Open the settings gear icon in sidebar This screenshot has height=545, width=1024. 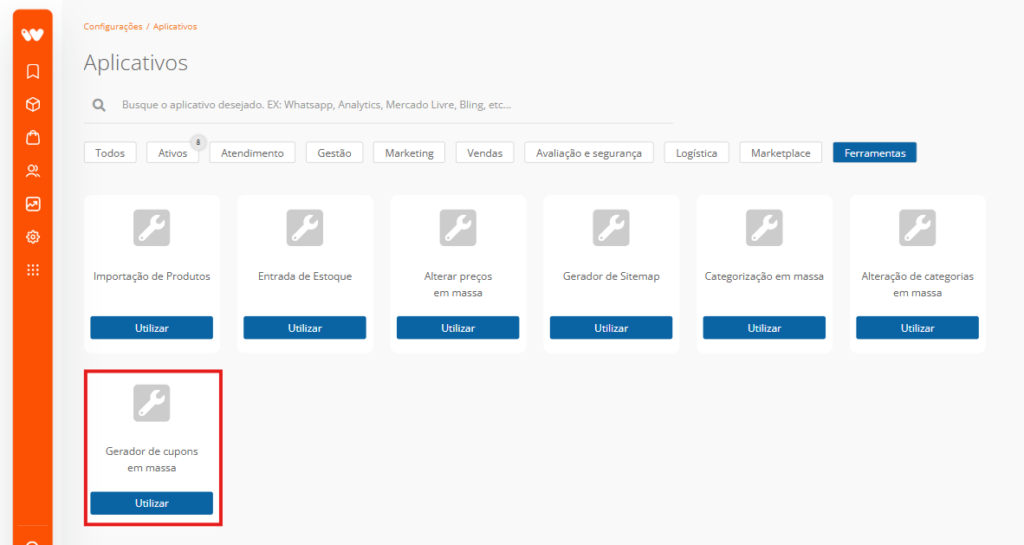(x=33, y=237)
